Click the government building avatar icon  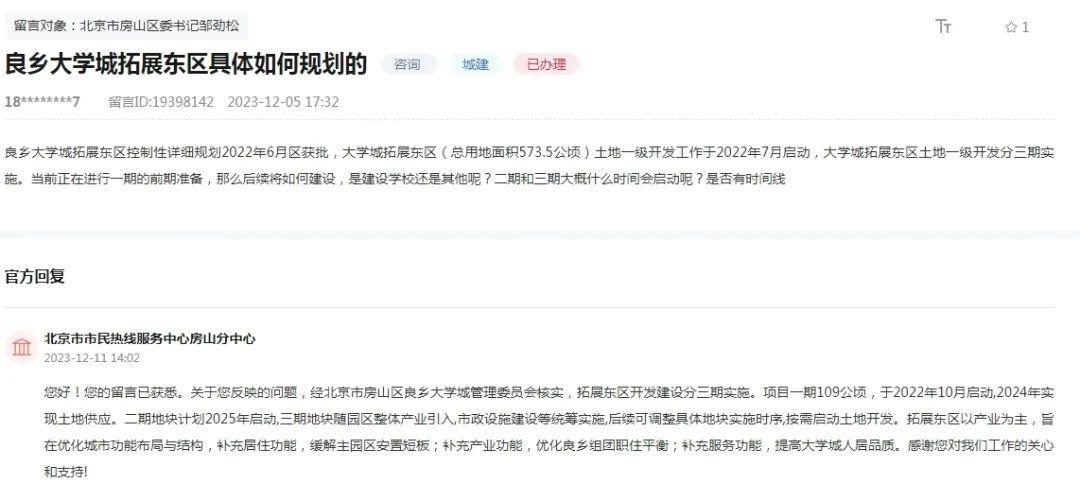[21, 347]
